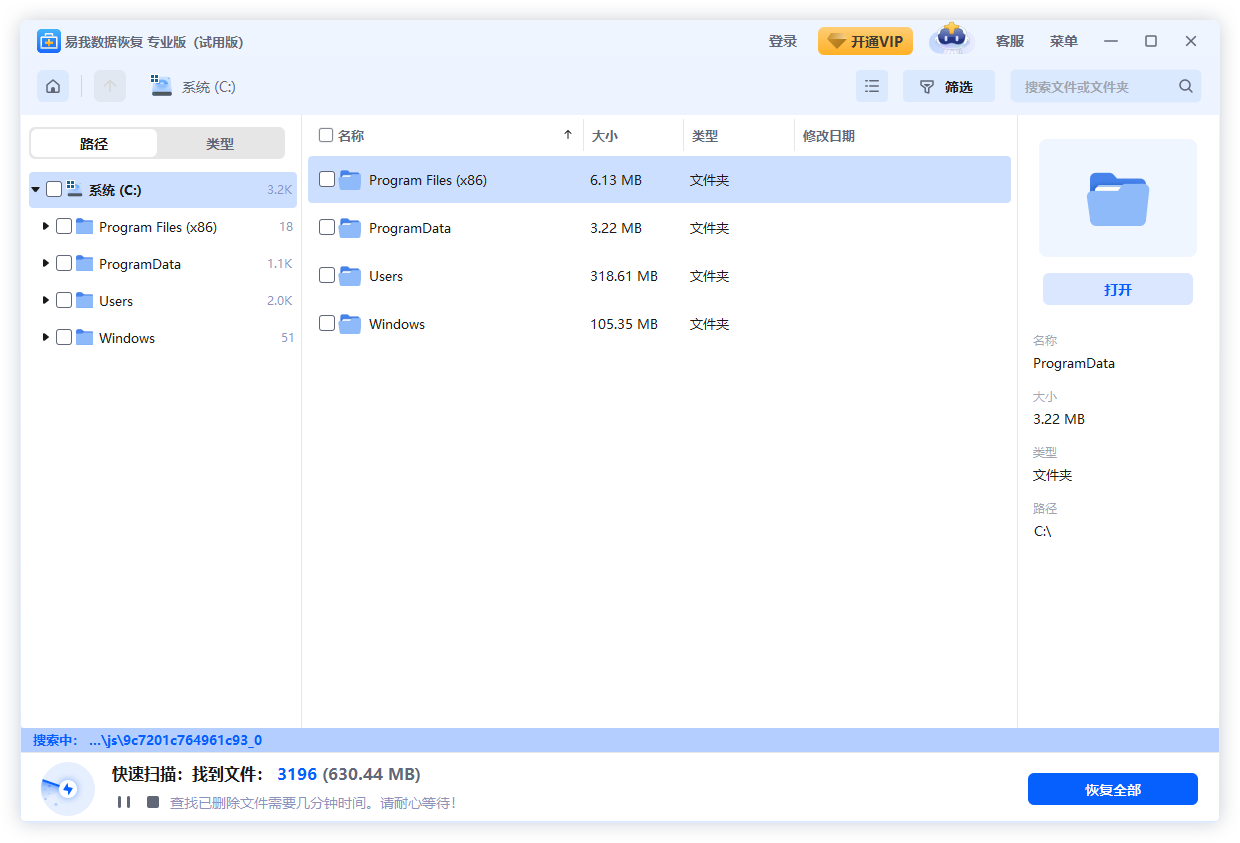Expand the Windows tree node
Image resolution: width=1240 pixels, height=843 pixels.
46,337
